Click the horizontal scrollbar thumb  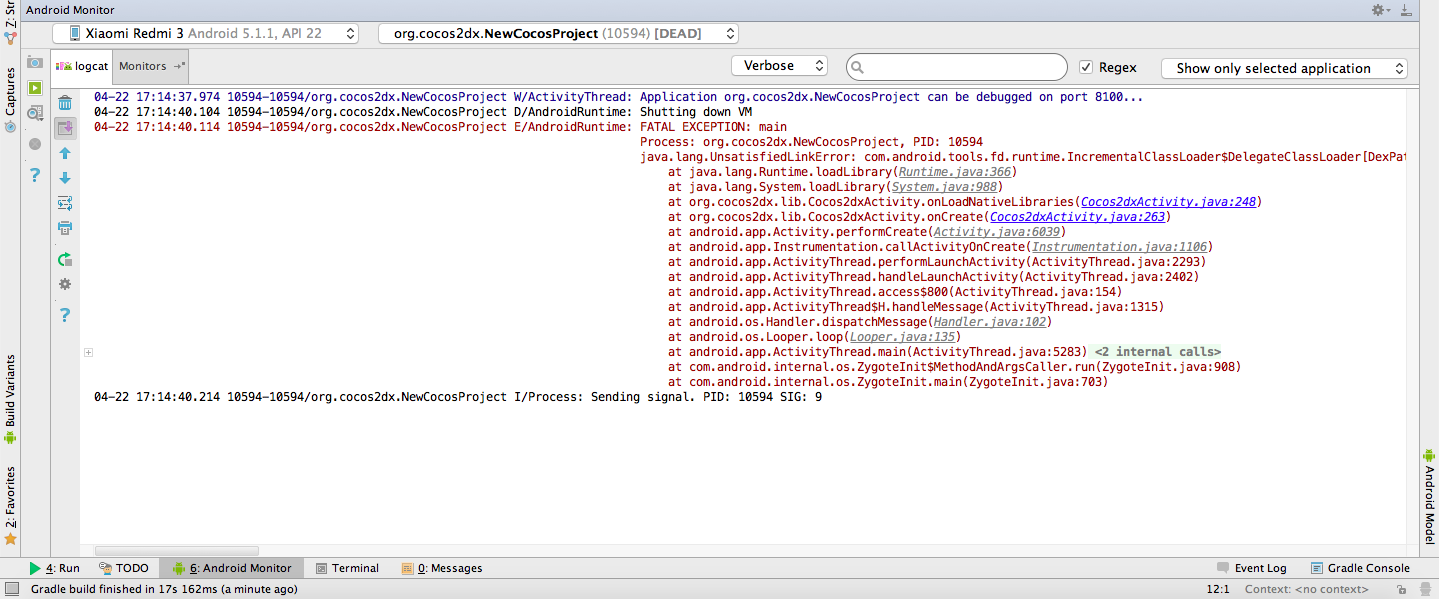(177, 551)
